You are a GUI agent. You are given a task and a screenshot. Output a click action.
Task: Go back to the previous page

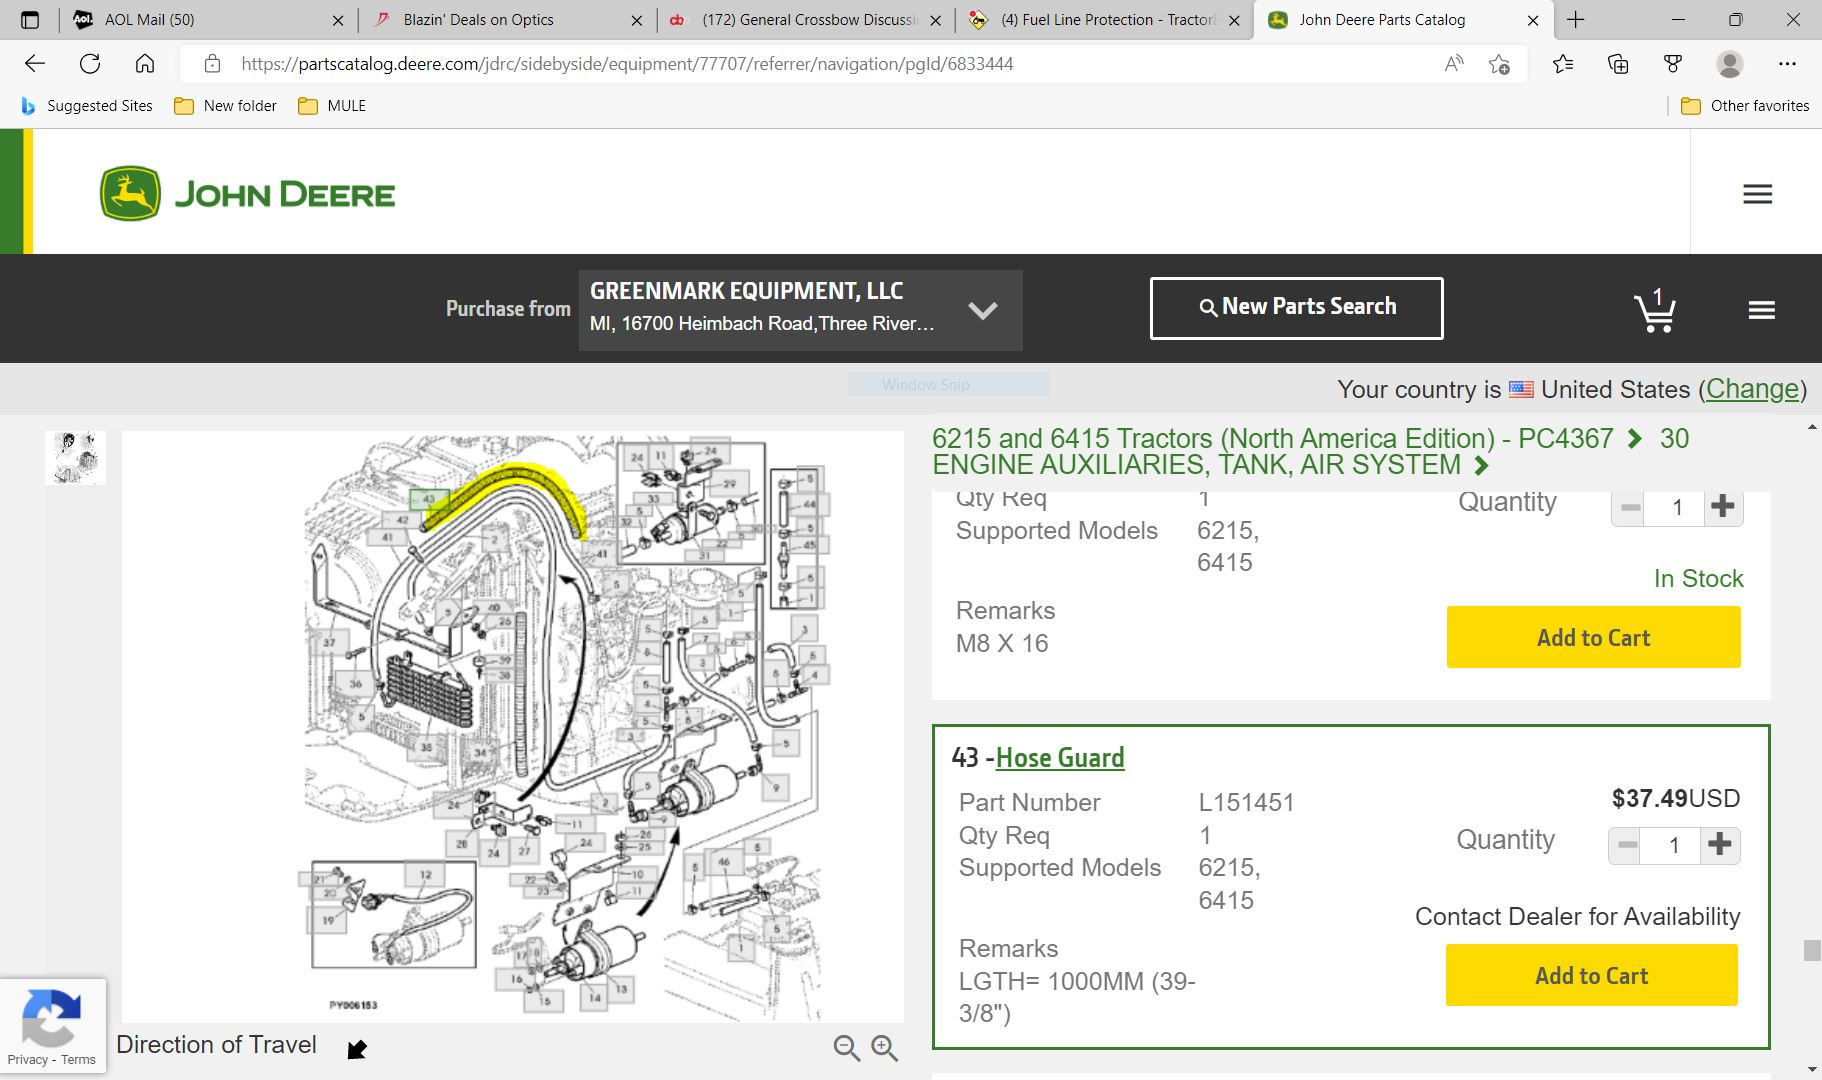coord(35,64)
